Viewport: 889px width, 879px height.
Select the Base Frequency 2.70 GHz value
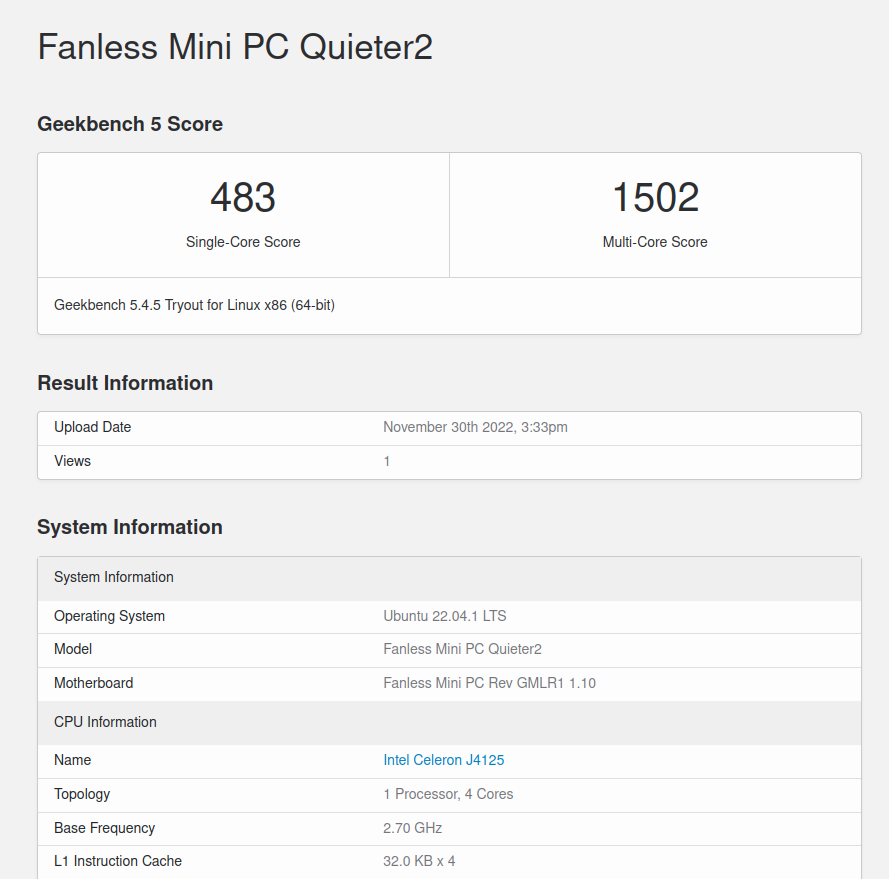pyautogui.click(x=412, y=828)
